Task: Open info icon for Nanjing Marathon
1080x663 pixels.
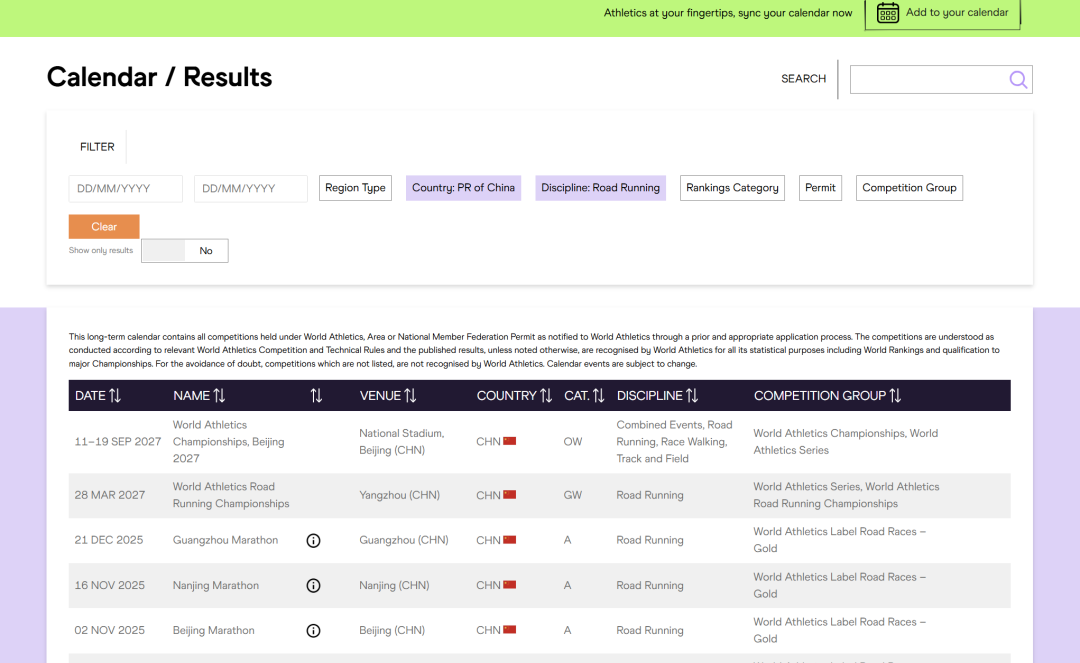Action: tap(313, 586)
